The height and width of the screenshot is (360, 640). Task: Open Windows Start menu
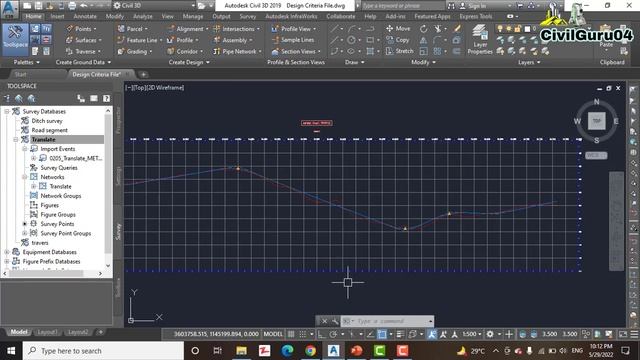(11, 351)
